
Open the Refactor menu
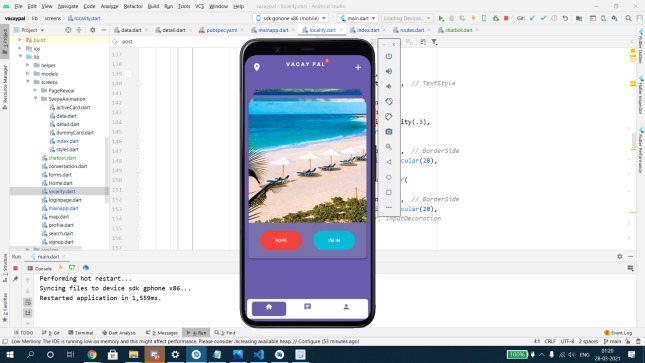tap(133, 6)
